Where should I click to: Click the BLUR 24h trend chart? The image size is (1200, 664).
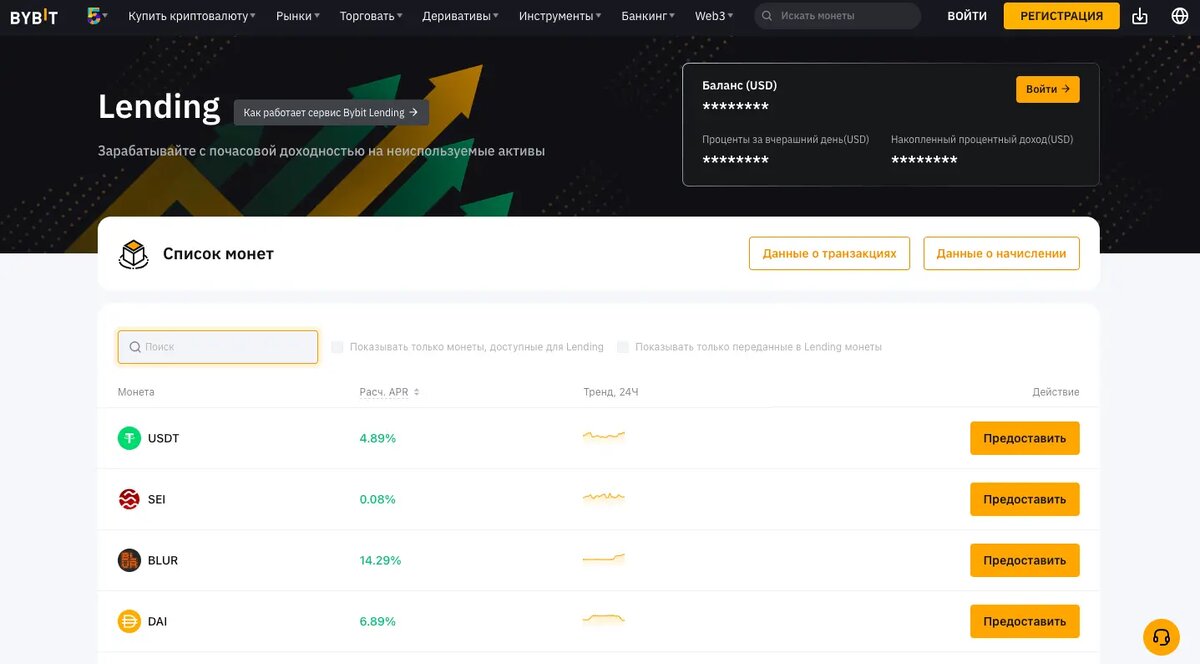pyautogui.click(x=604, y=558)
